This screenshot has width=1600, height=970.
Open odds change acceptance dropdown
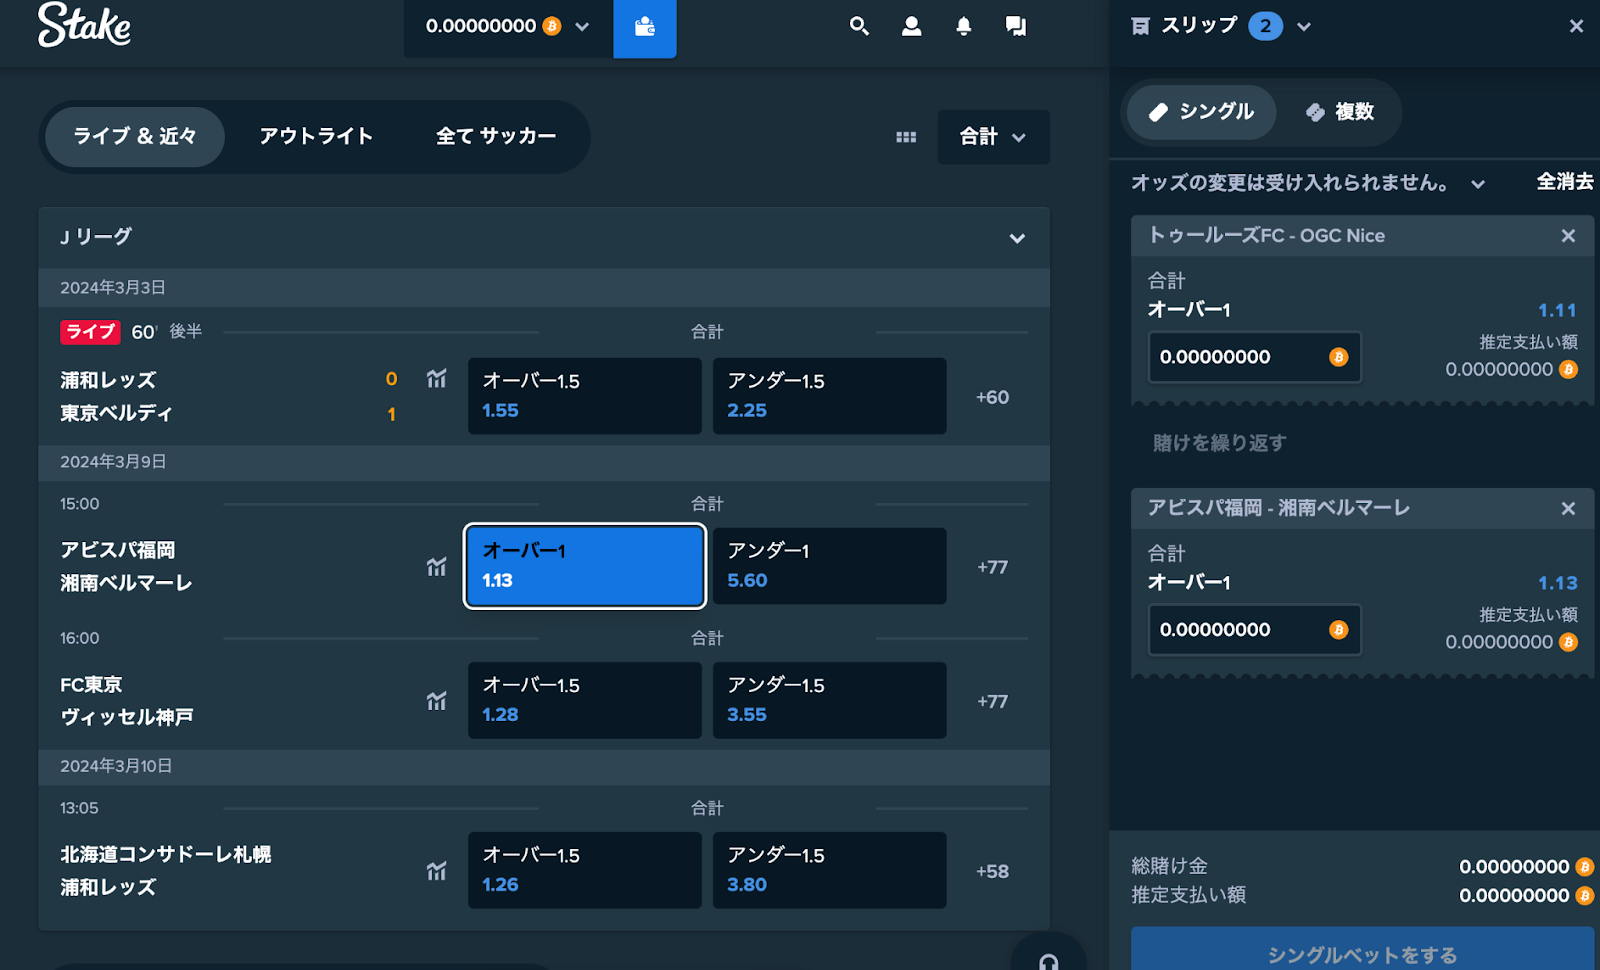coord(1477,184)
